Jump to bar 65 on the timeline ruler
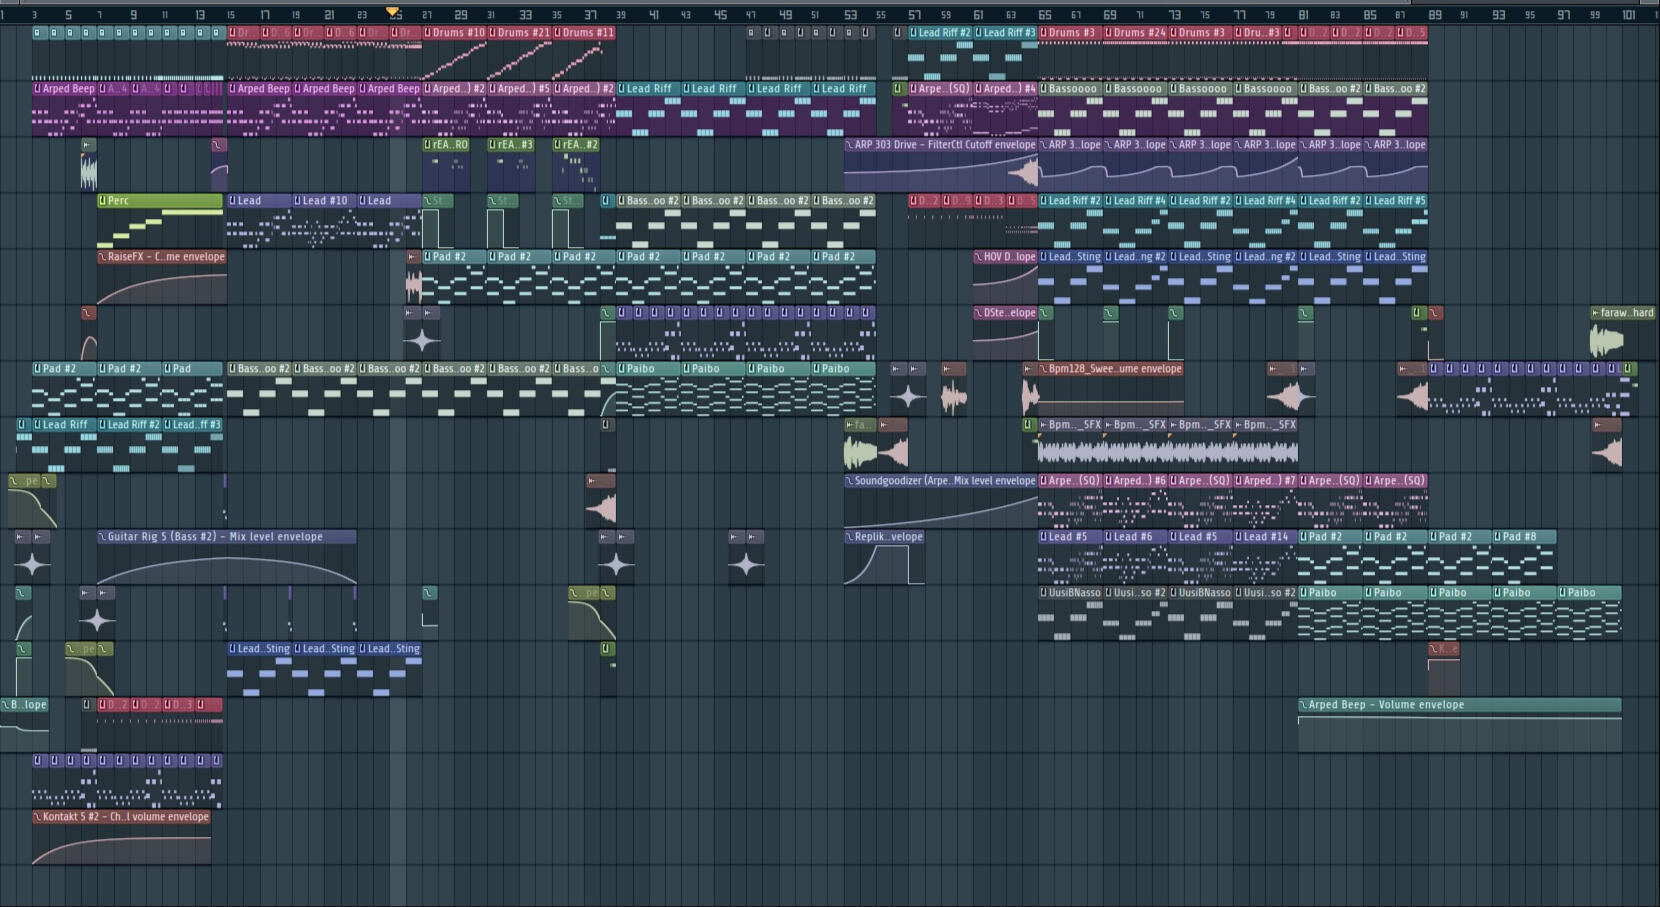The height and width of the screenshot is (907, 1660). pyautogui.click(x=1044, y=15)
